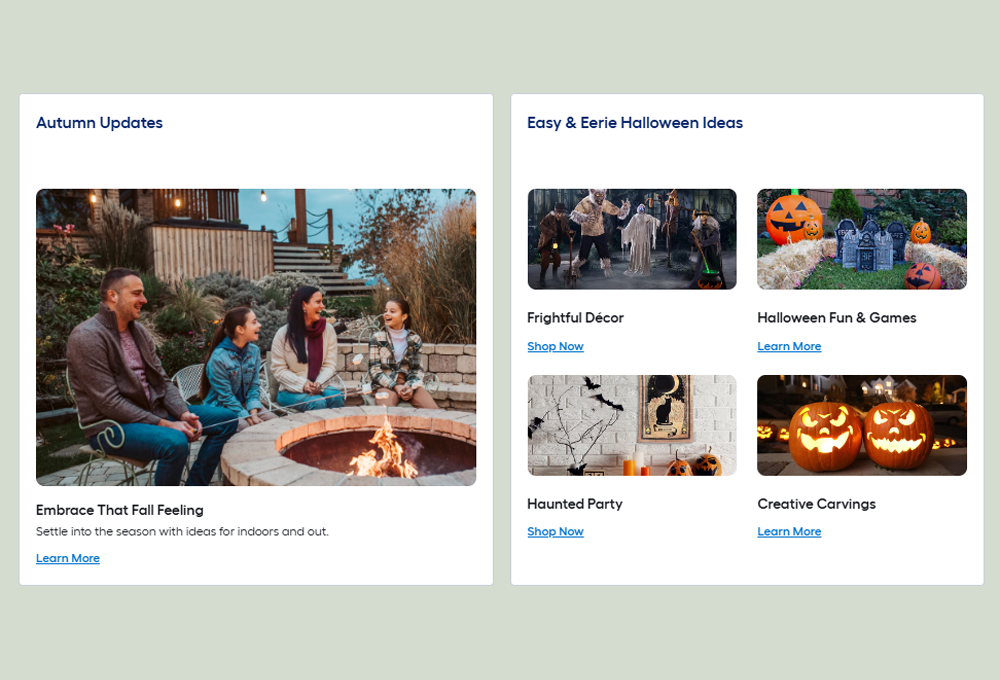
Task: Click the Autumn Updates heading
Action: [99, 123]
